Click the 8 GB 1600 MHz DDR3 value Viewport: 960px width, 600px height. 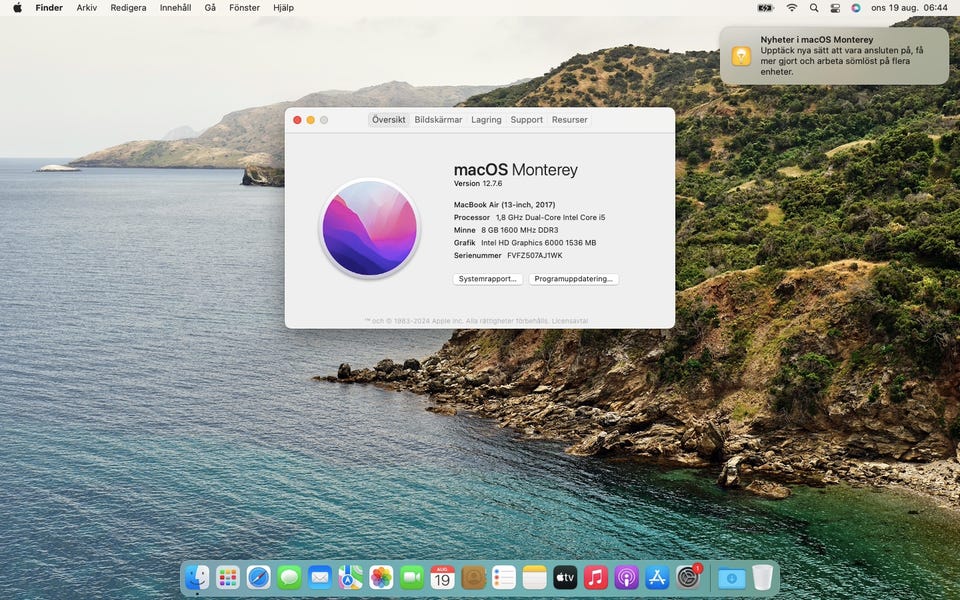point(520,230)
